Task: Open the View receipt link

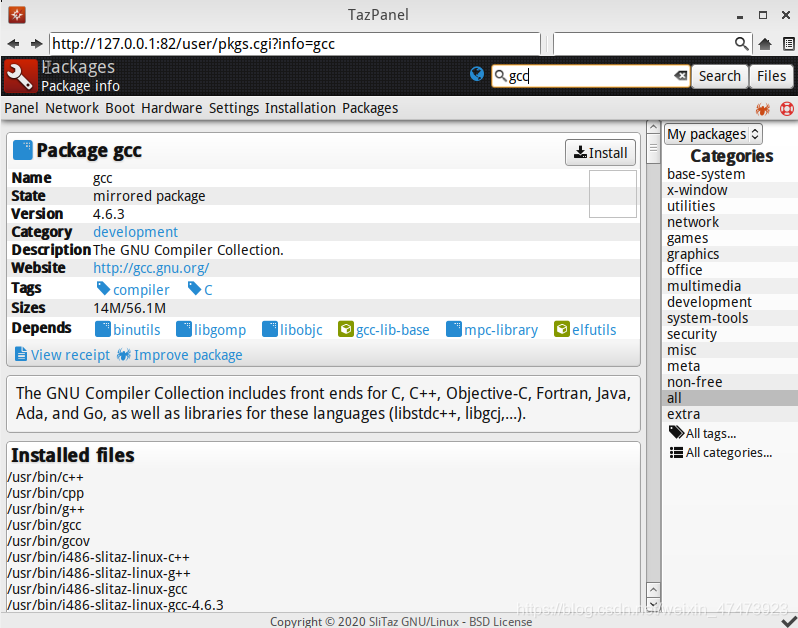Action: (x=70, y=355)
